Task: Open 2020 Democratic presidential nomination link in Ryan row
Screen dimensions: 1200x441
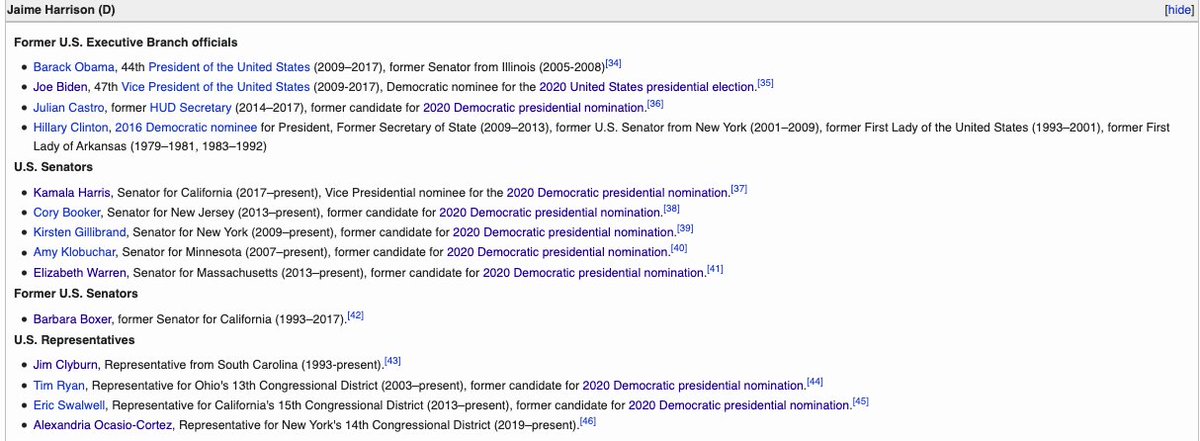Action: pos(693,385)
